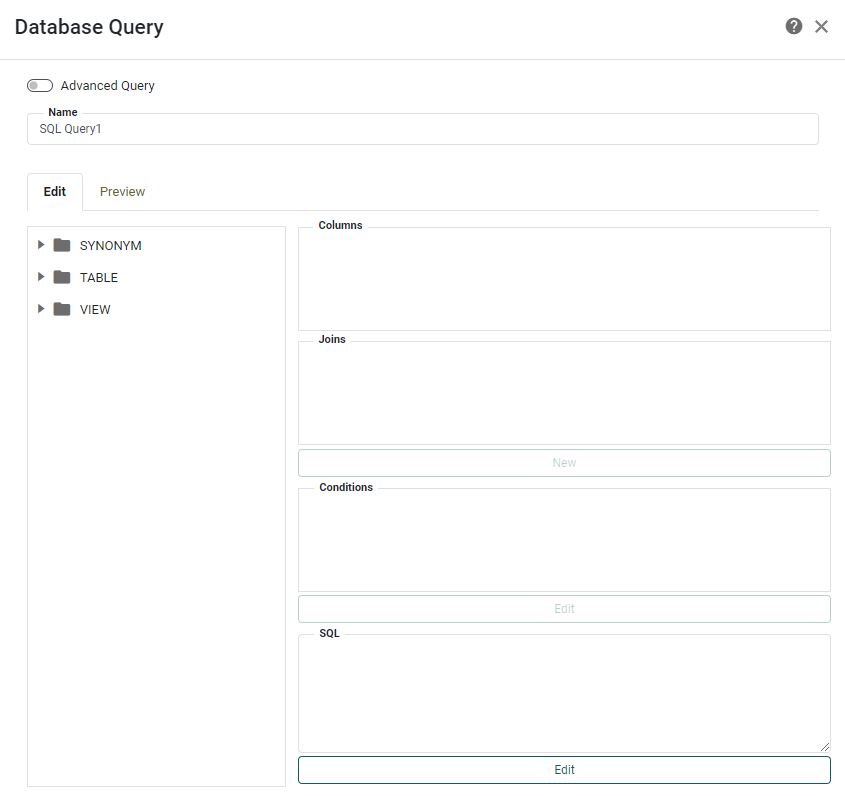Expand the SYNONYM tree node
The height and width of the screenshot is (796, 845).
[x=40, y=245]
